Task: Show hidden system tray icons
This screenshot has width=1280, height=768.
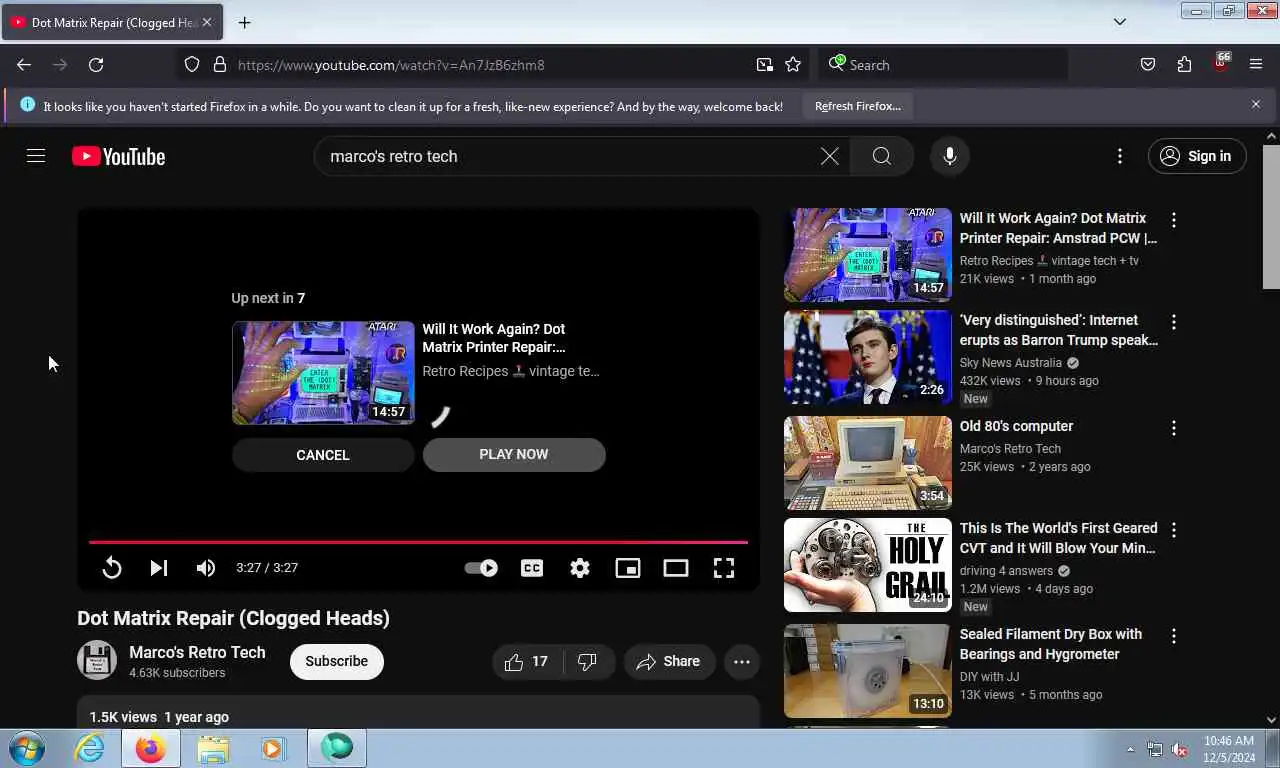Action: point(1131,749)
